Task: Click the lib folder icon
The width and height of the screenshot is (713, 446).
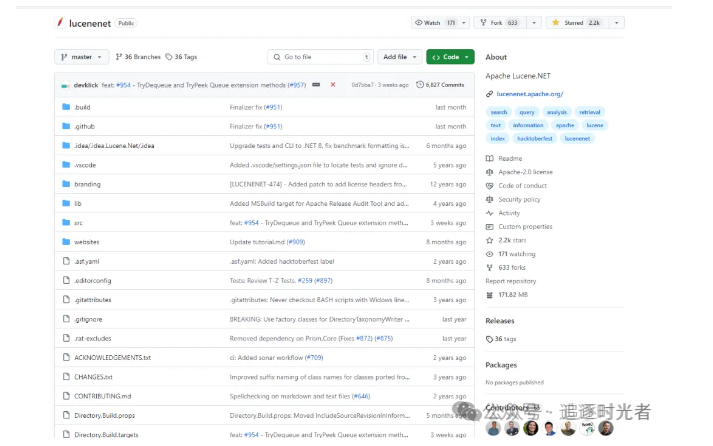Action: click(x=66, y=203)
